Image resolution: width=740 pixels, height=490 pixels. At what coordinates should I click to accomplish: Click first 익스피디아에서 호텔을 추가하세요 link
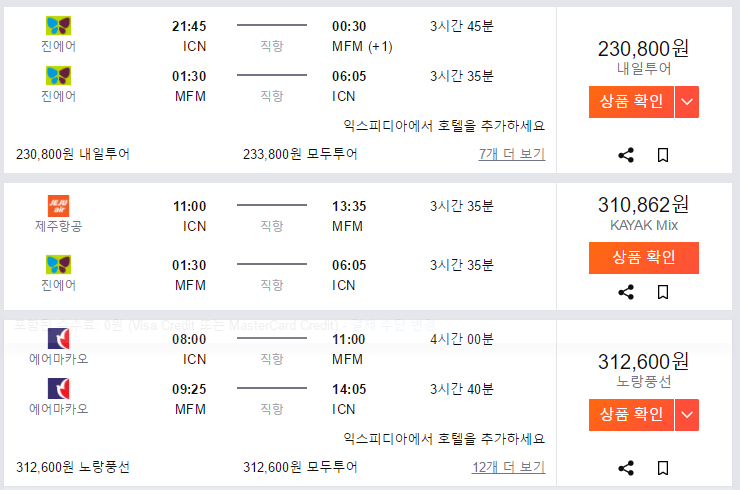444,126
